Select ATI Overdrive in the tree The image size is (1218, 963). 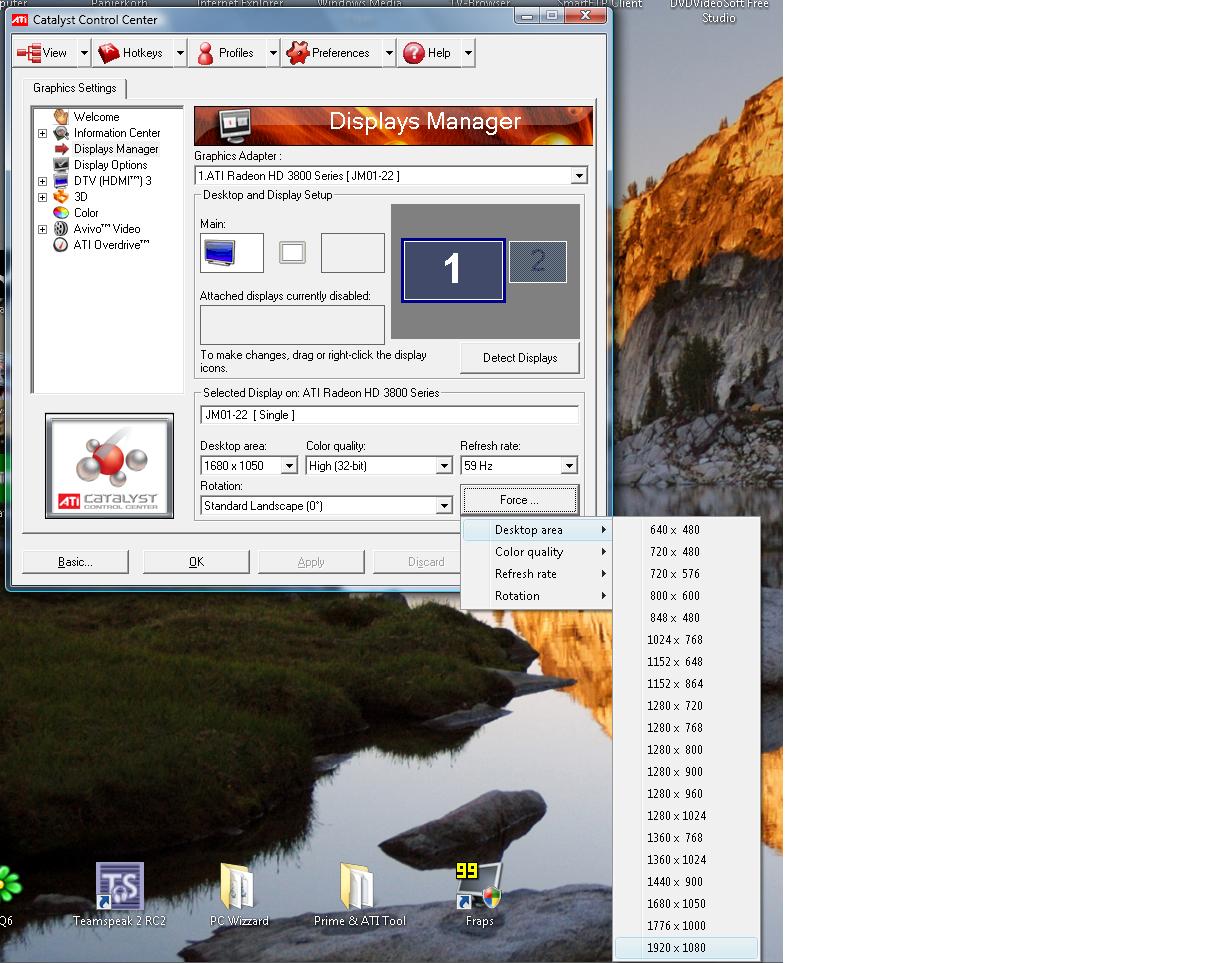coord(111,245)
